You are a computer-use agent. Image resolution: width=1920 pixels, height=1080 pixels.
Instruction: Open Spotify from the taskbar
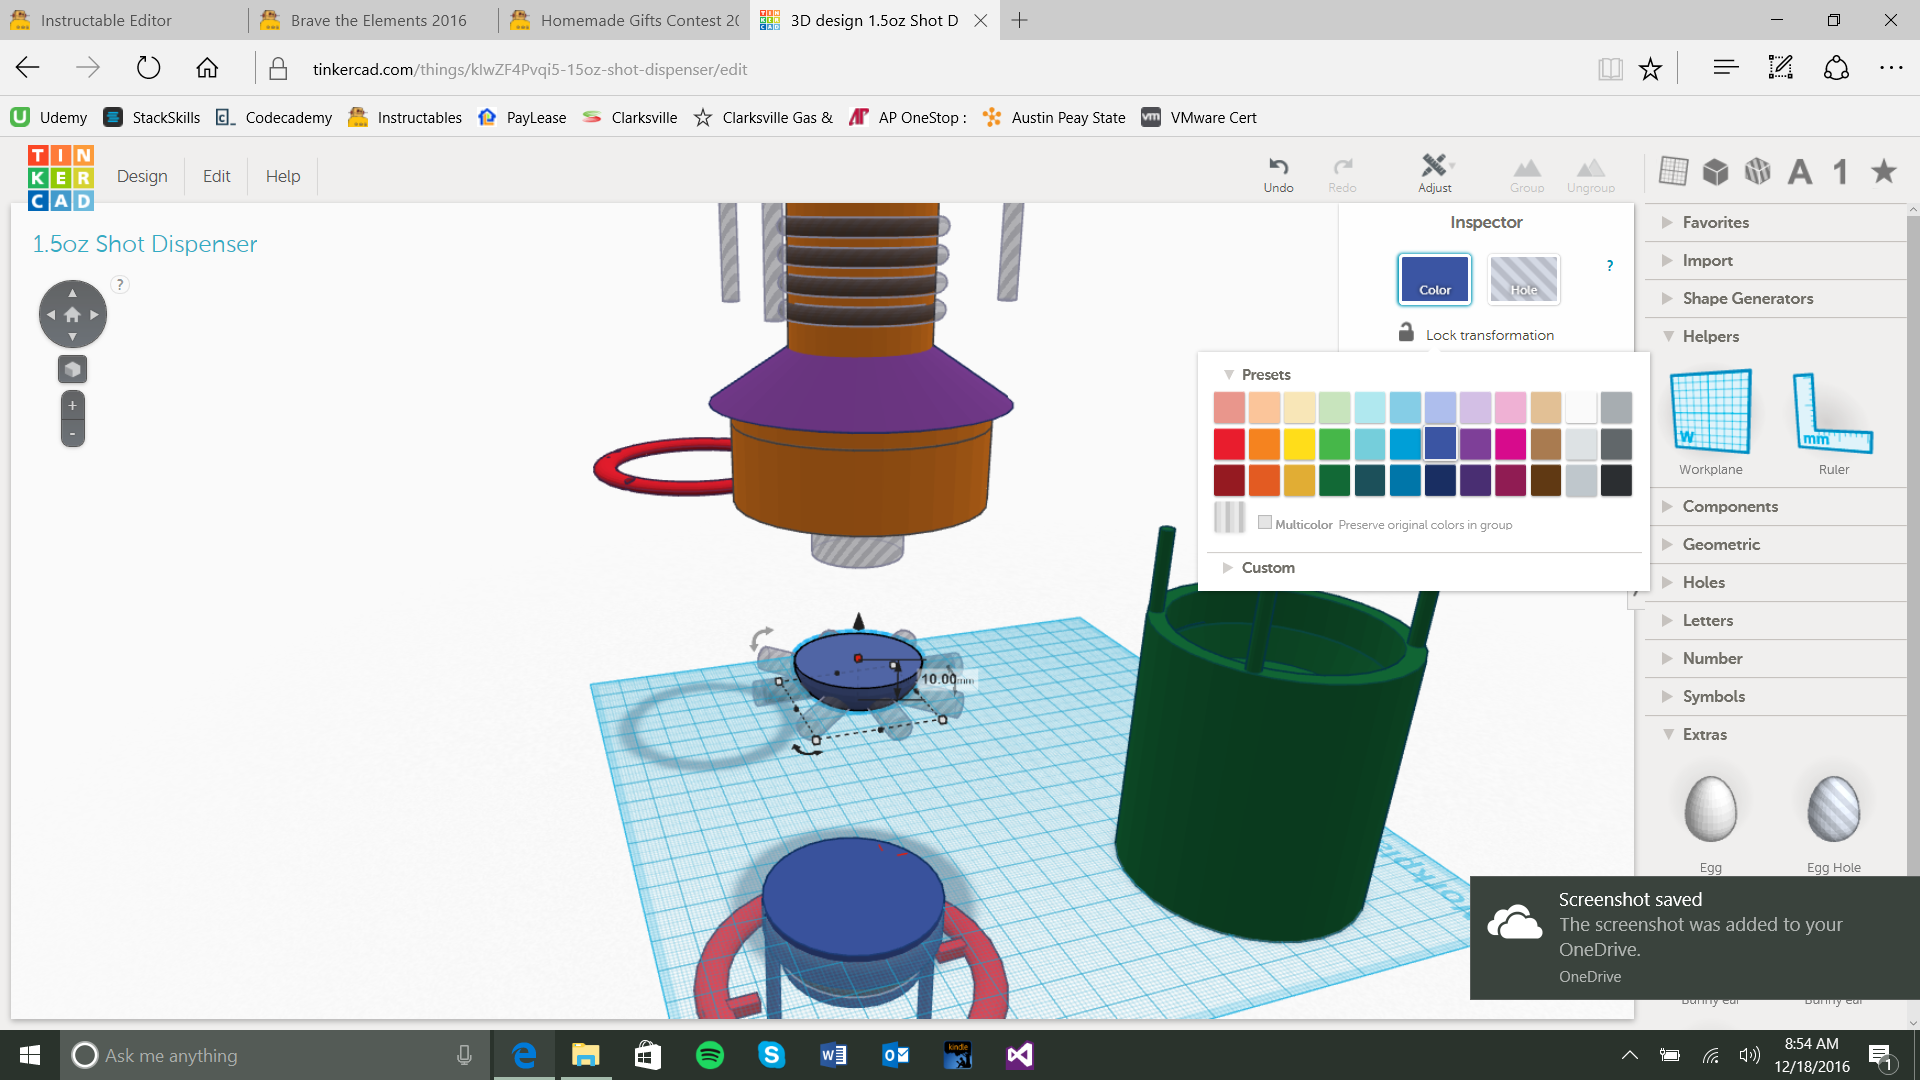[x=710, y=1055]
